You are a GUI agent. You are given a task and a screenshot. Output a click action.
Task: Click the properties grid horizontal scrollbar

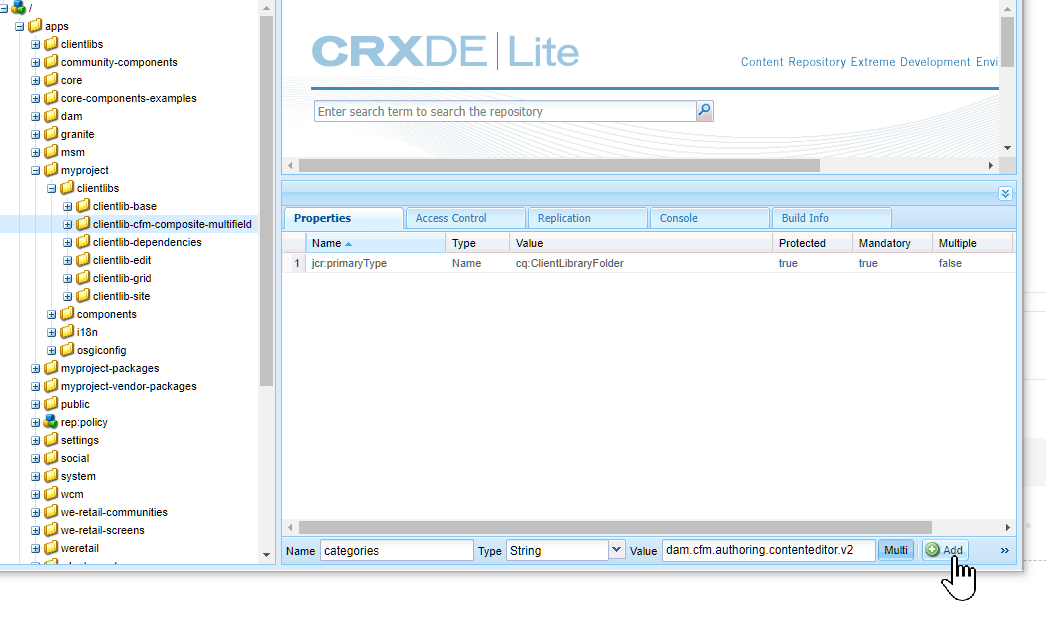pyautogui.click(x=614, y=528)
